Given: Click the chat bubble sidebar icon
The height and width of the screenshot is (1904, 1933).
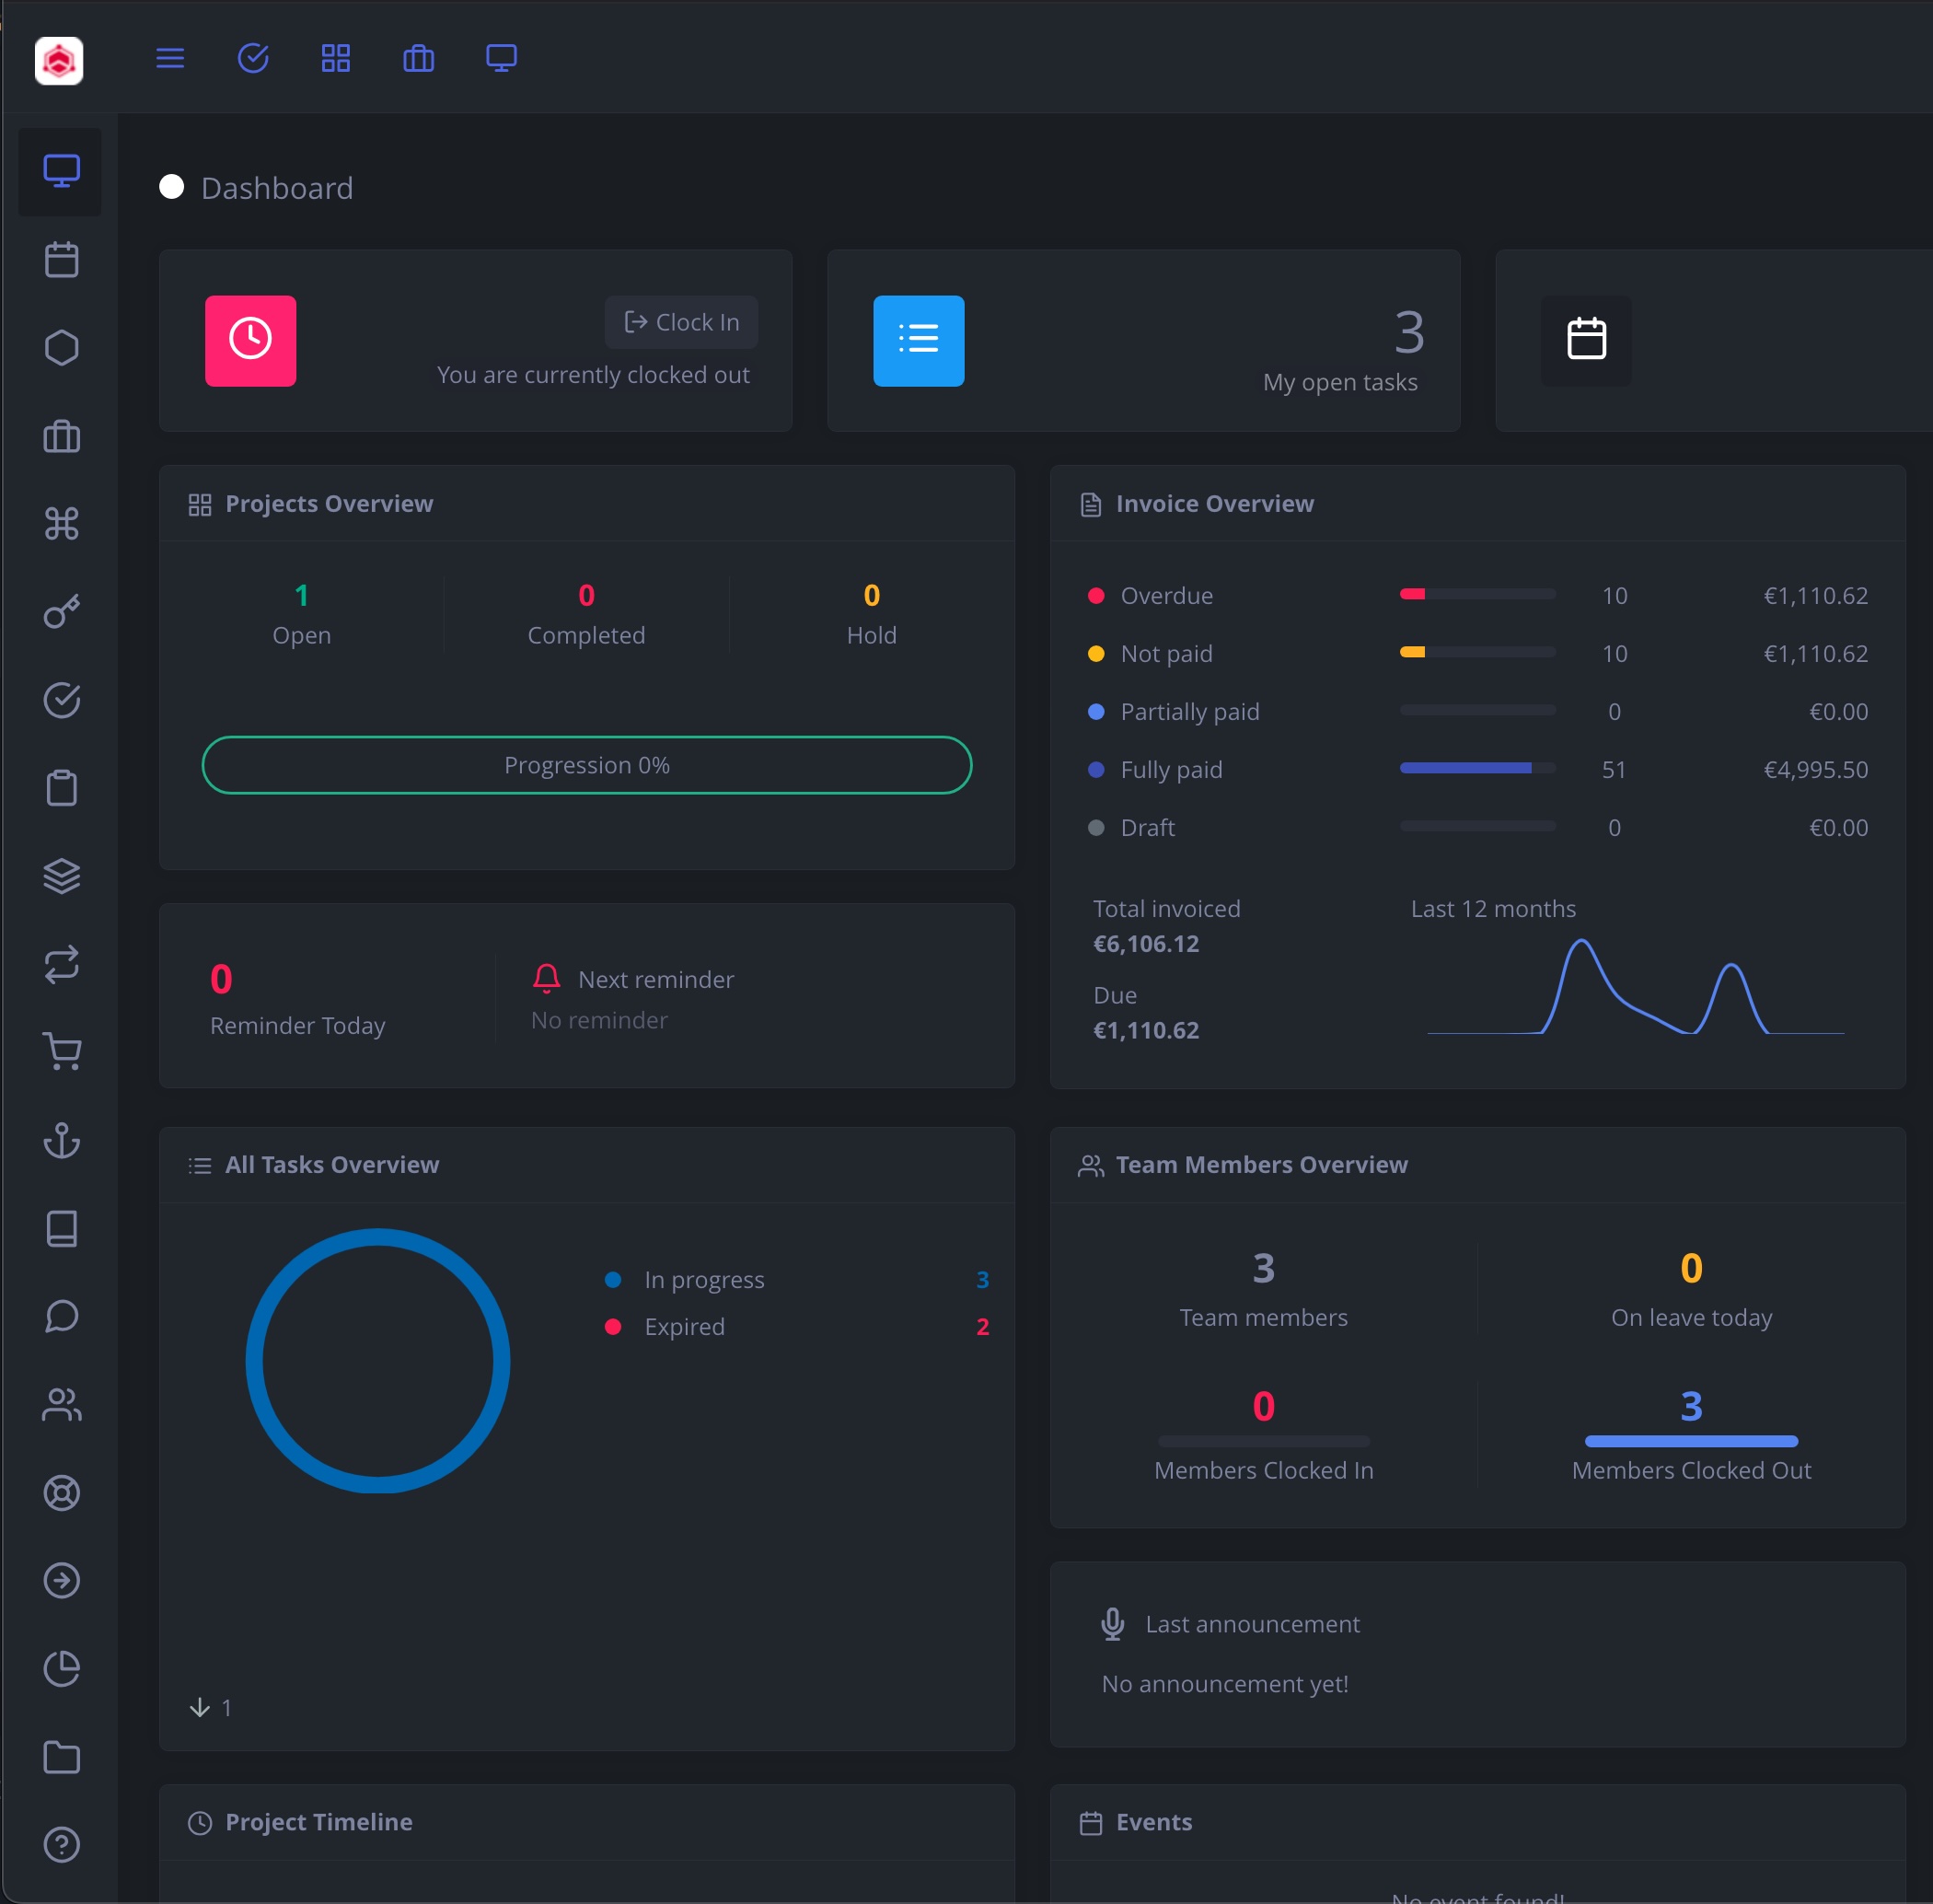Looking at the screenshot, I should pos(62,1316).
